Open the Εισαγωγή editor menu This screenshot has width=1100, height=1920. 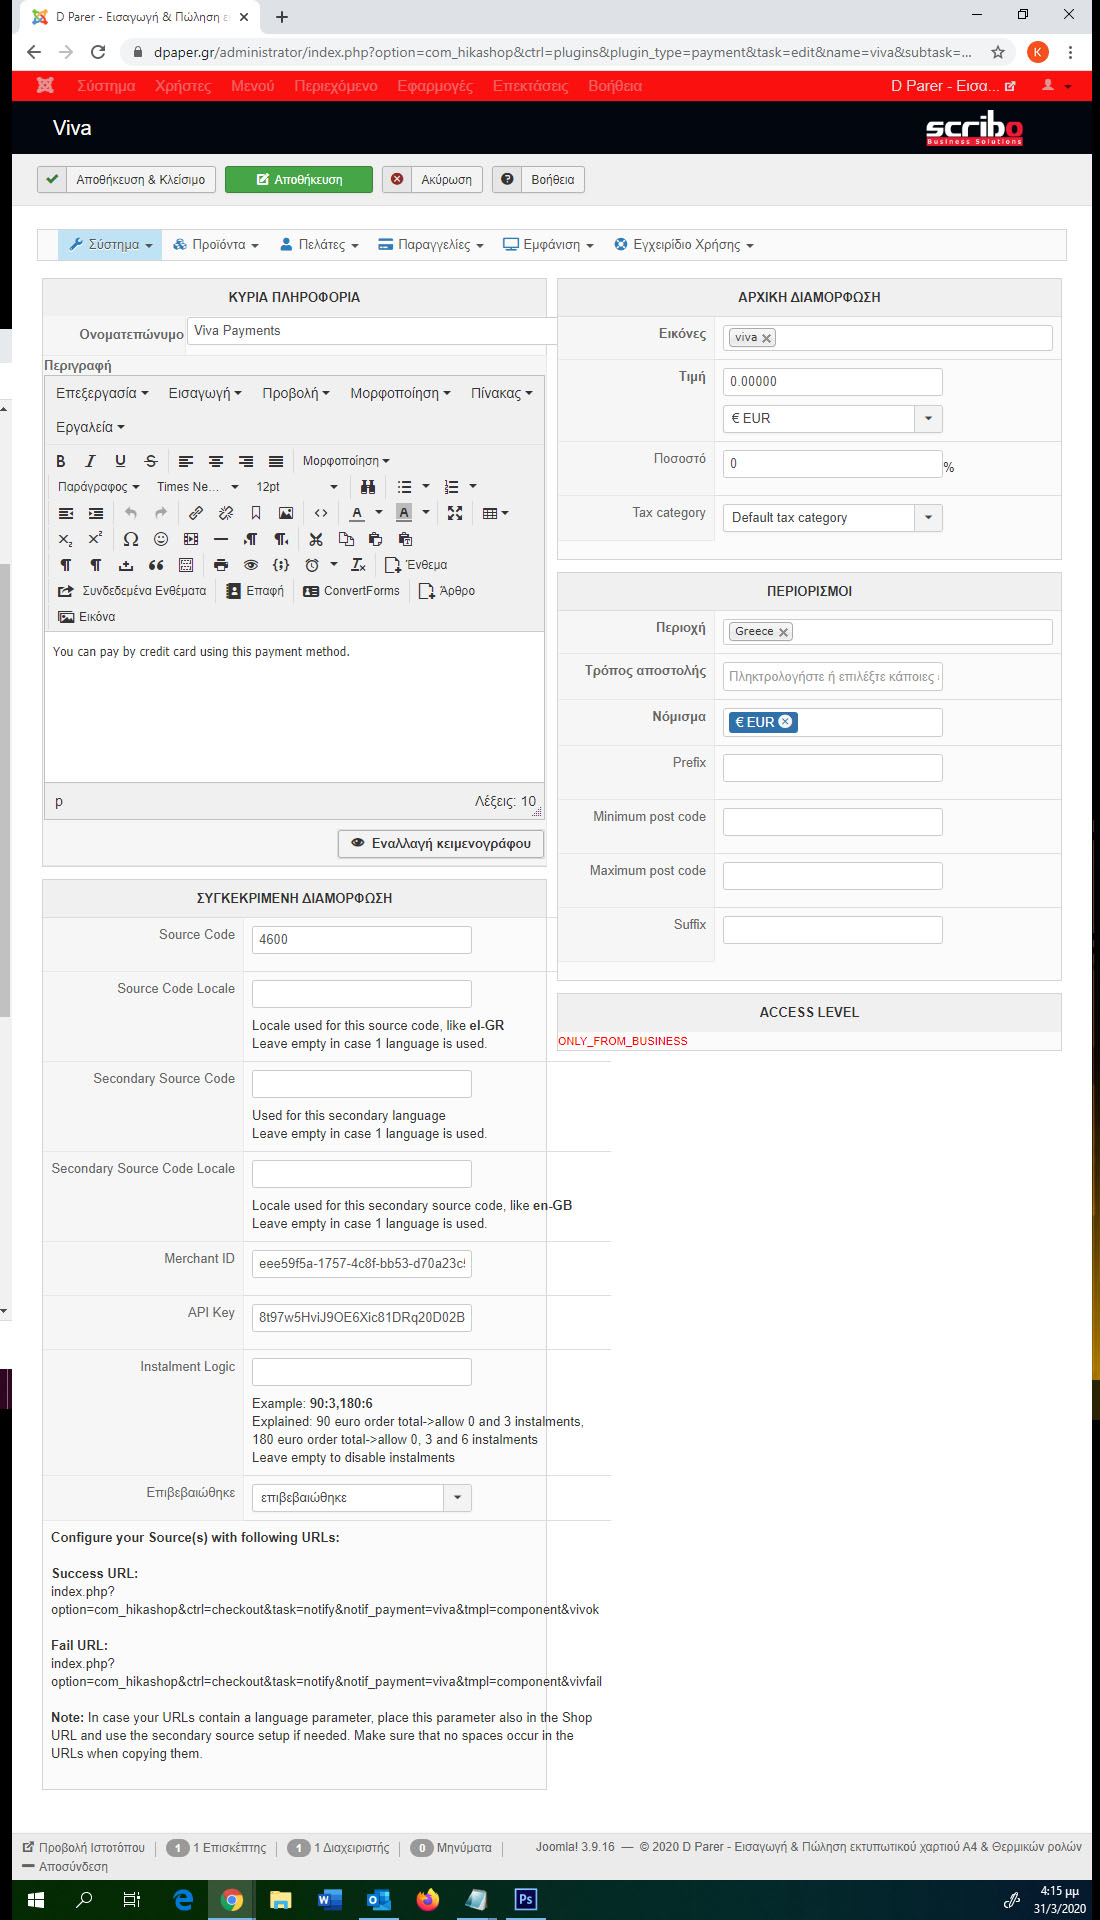(x=205, y=394)
